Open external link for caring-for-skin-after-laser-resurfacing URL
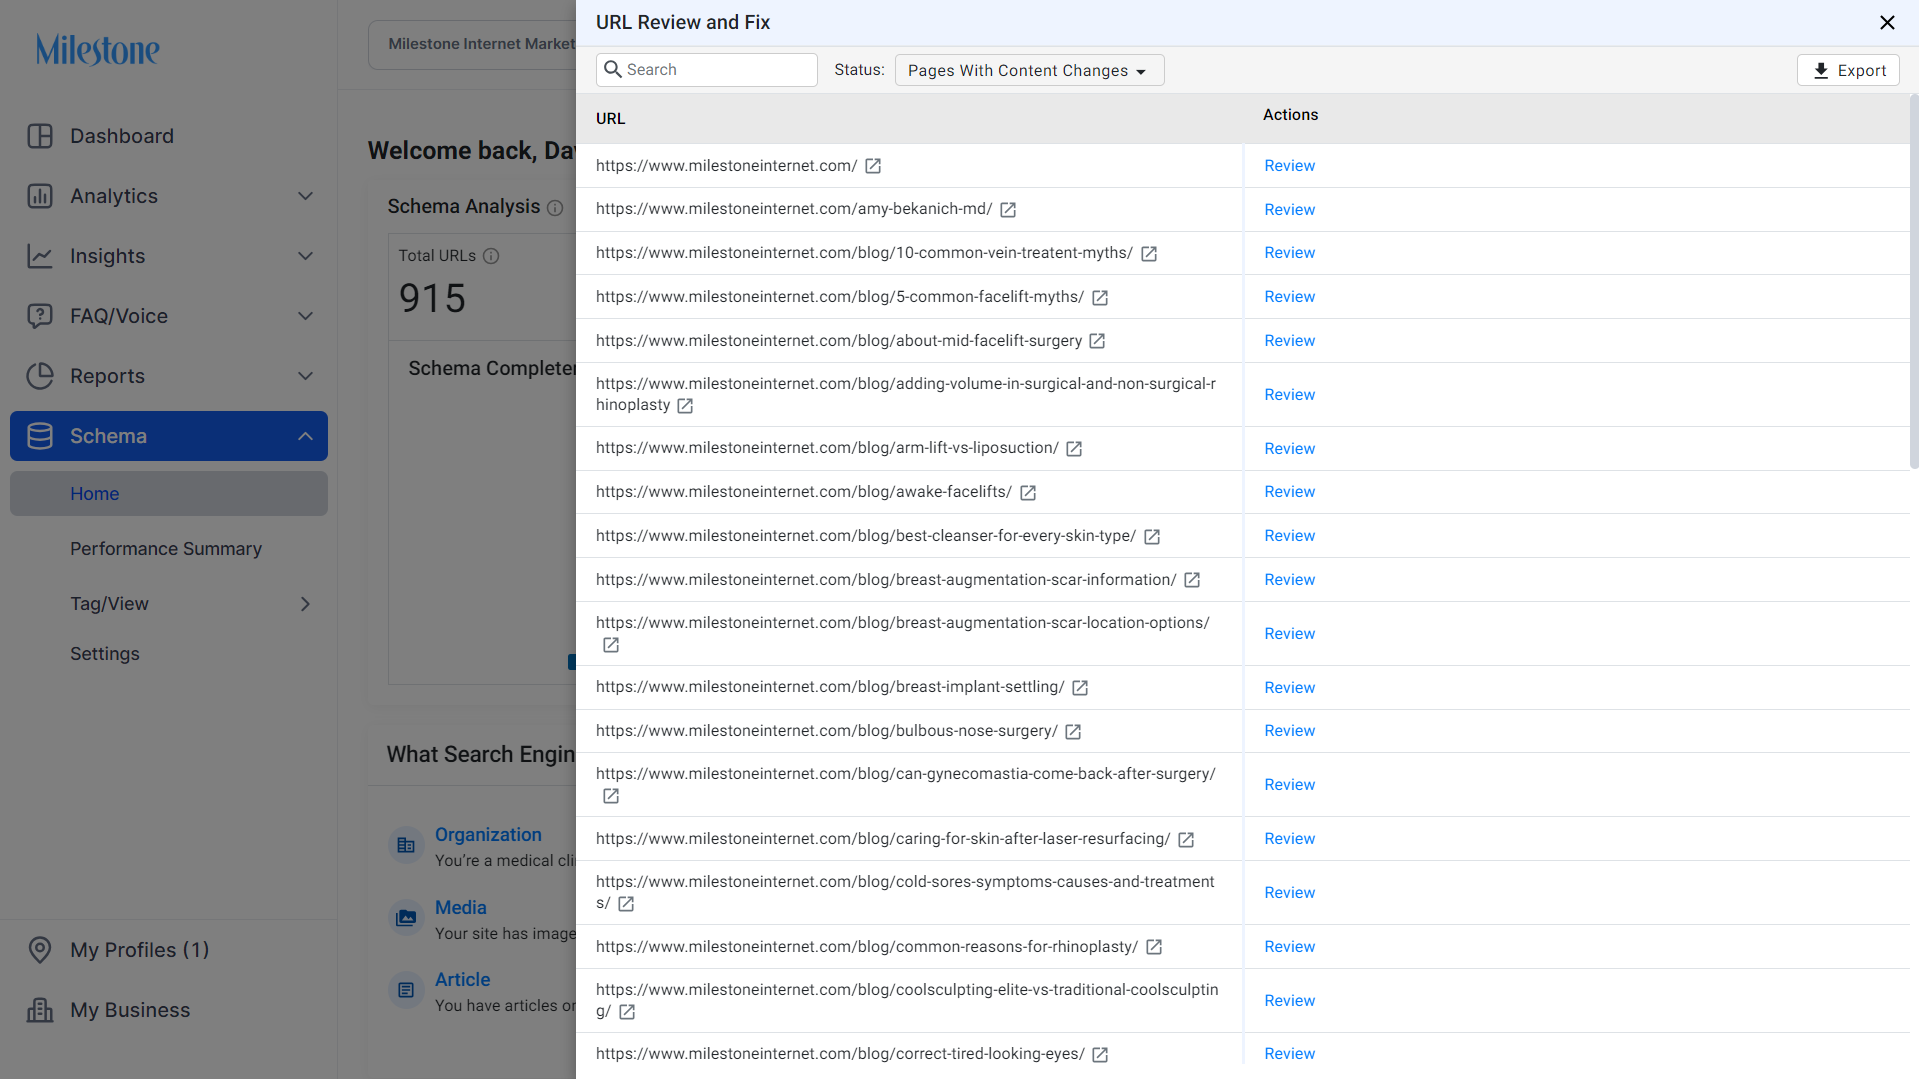1919x1079 pixels. pyautogui.click(x=1186, y=840)
